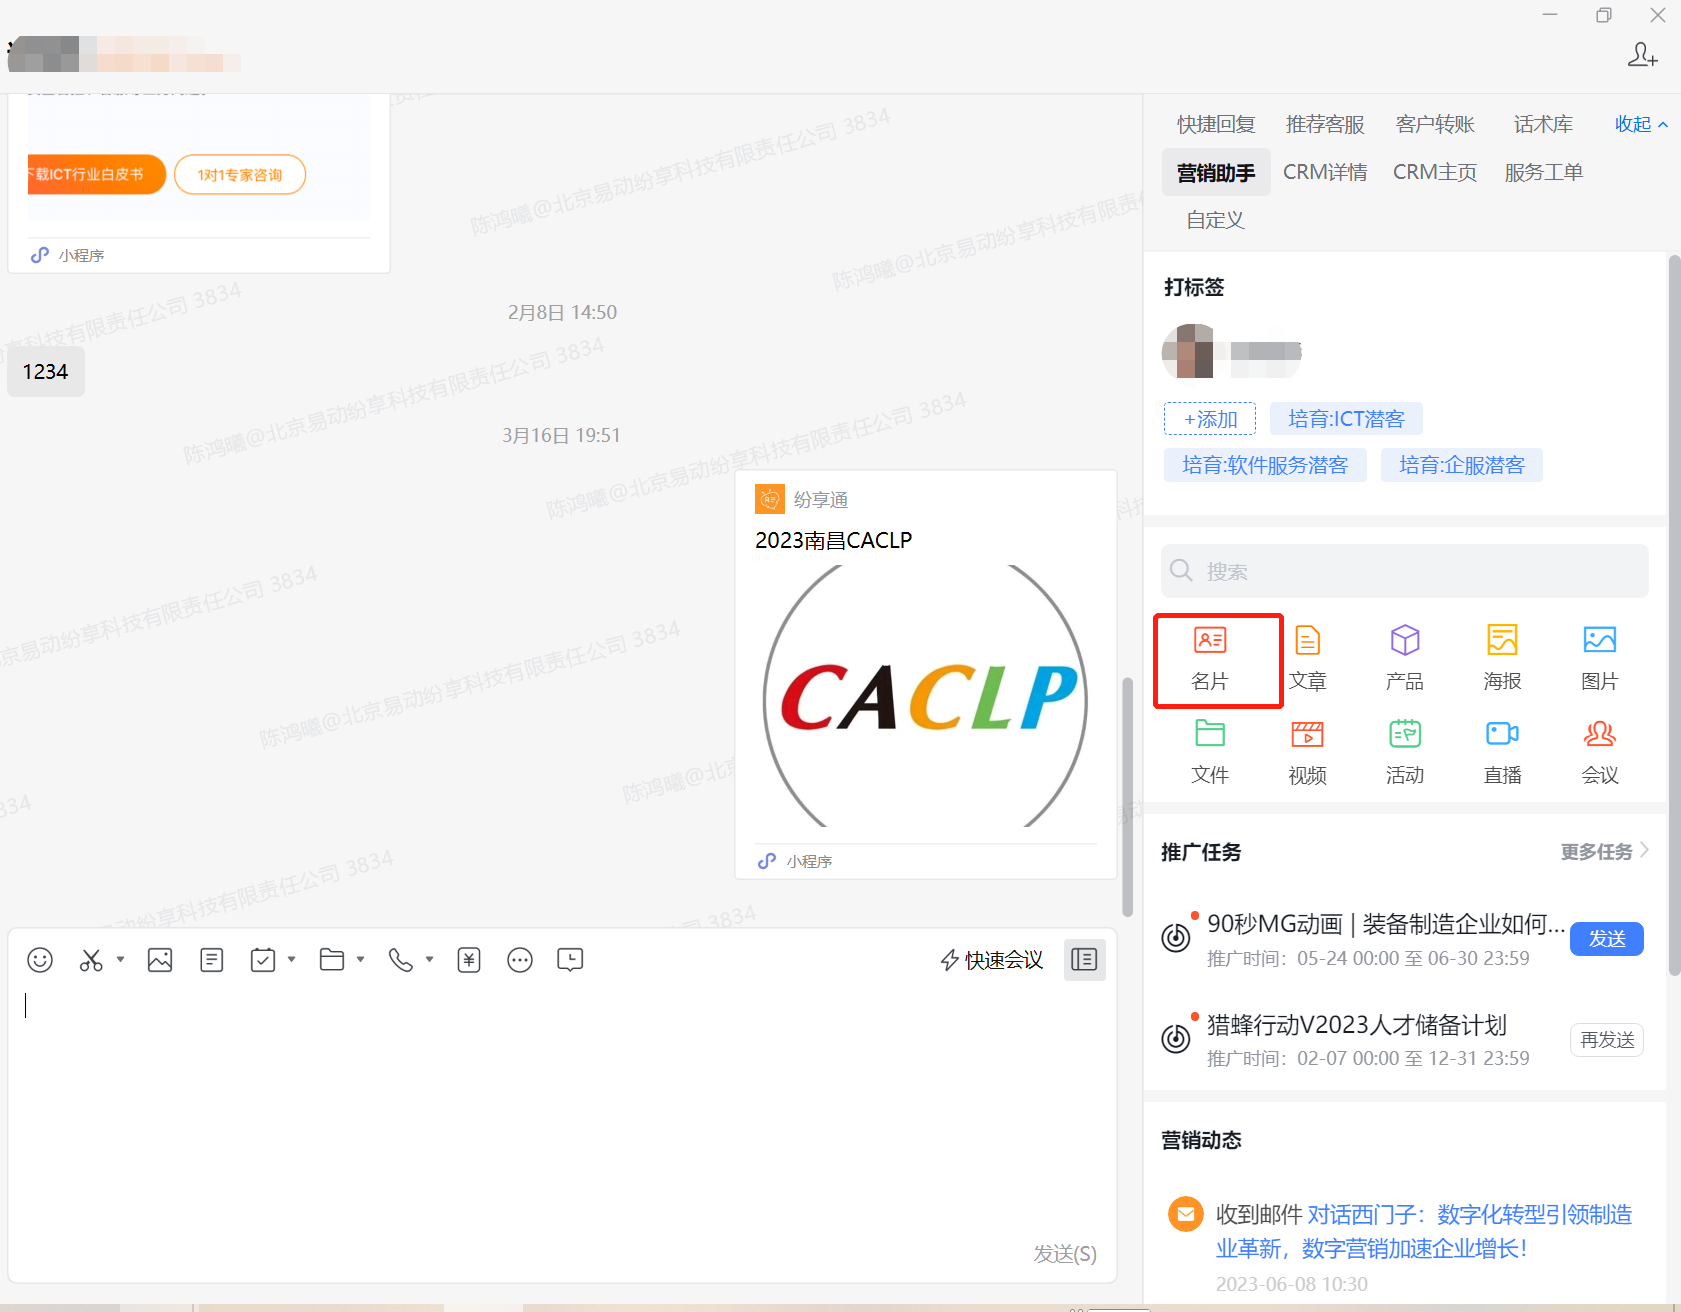This screenshot has height=1312, width=1681.
Task: Click the 1对1专家咨询 button
Action: pos(240,175)
